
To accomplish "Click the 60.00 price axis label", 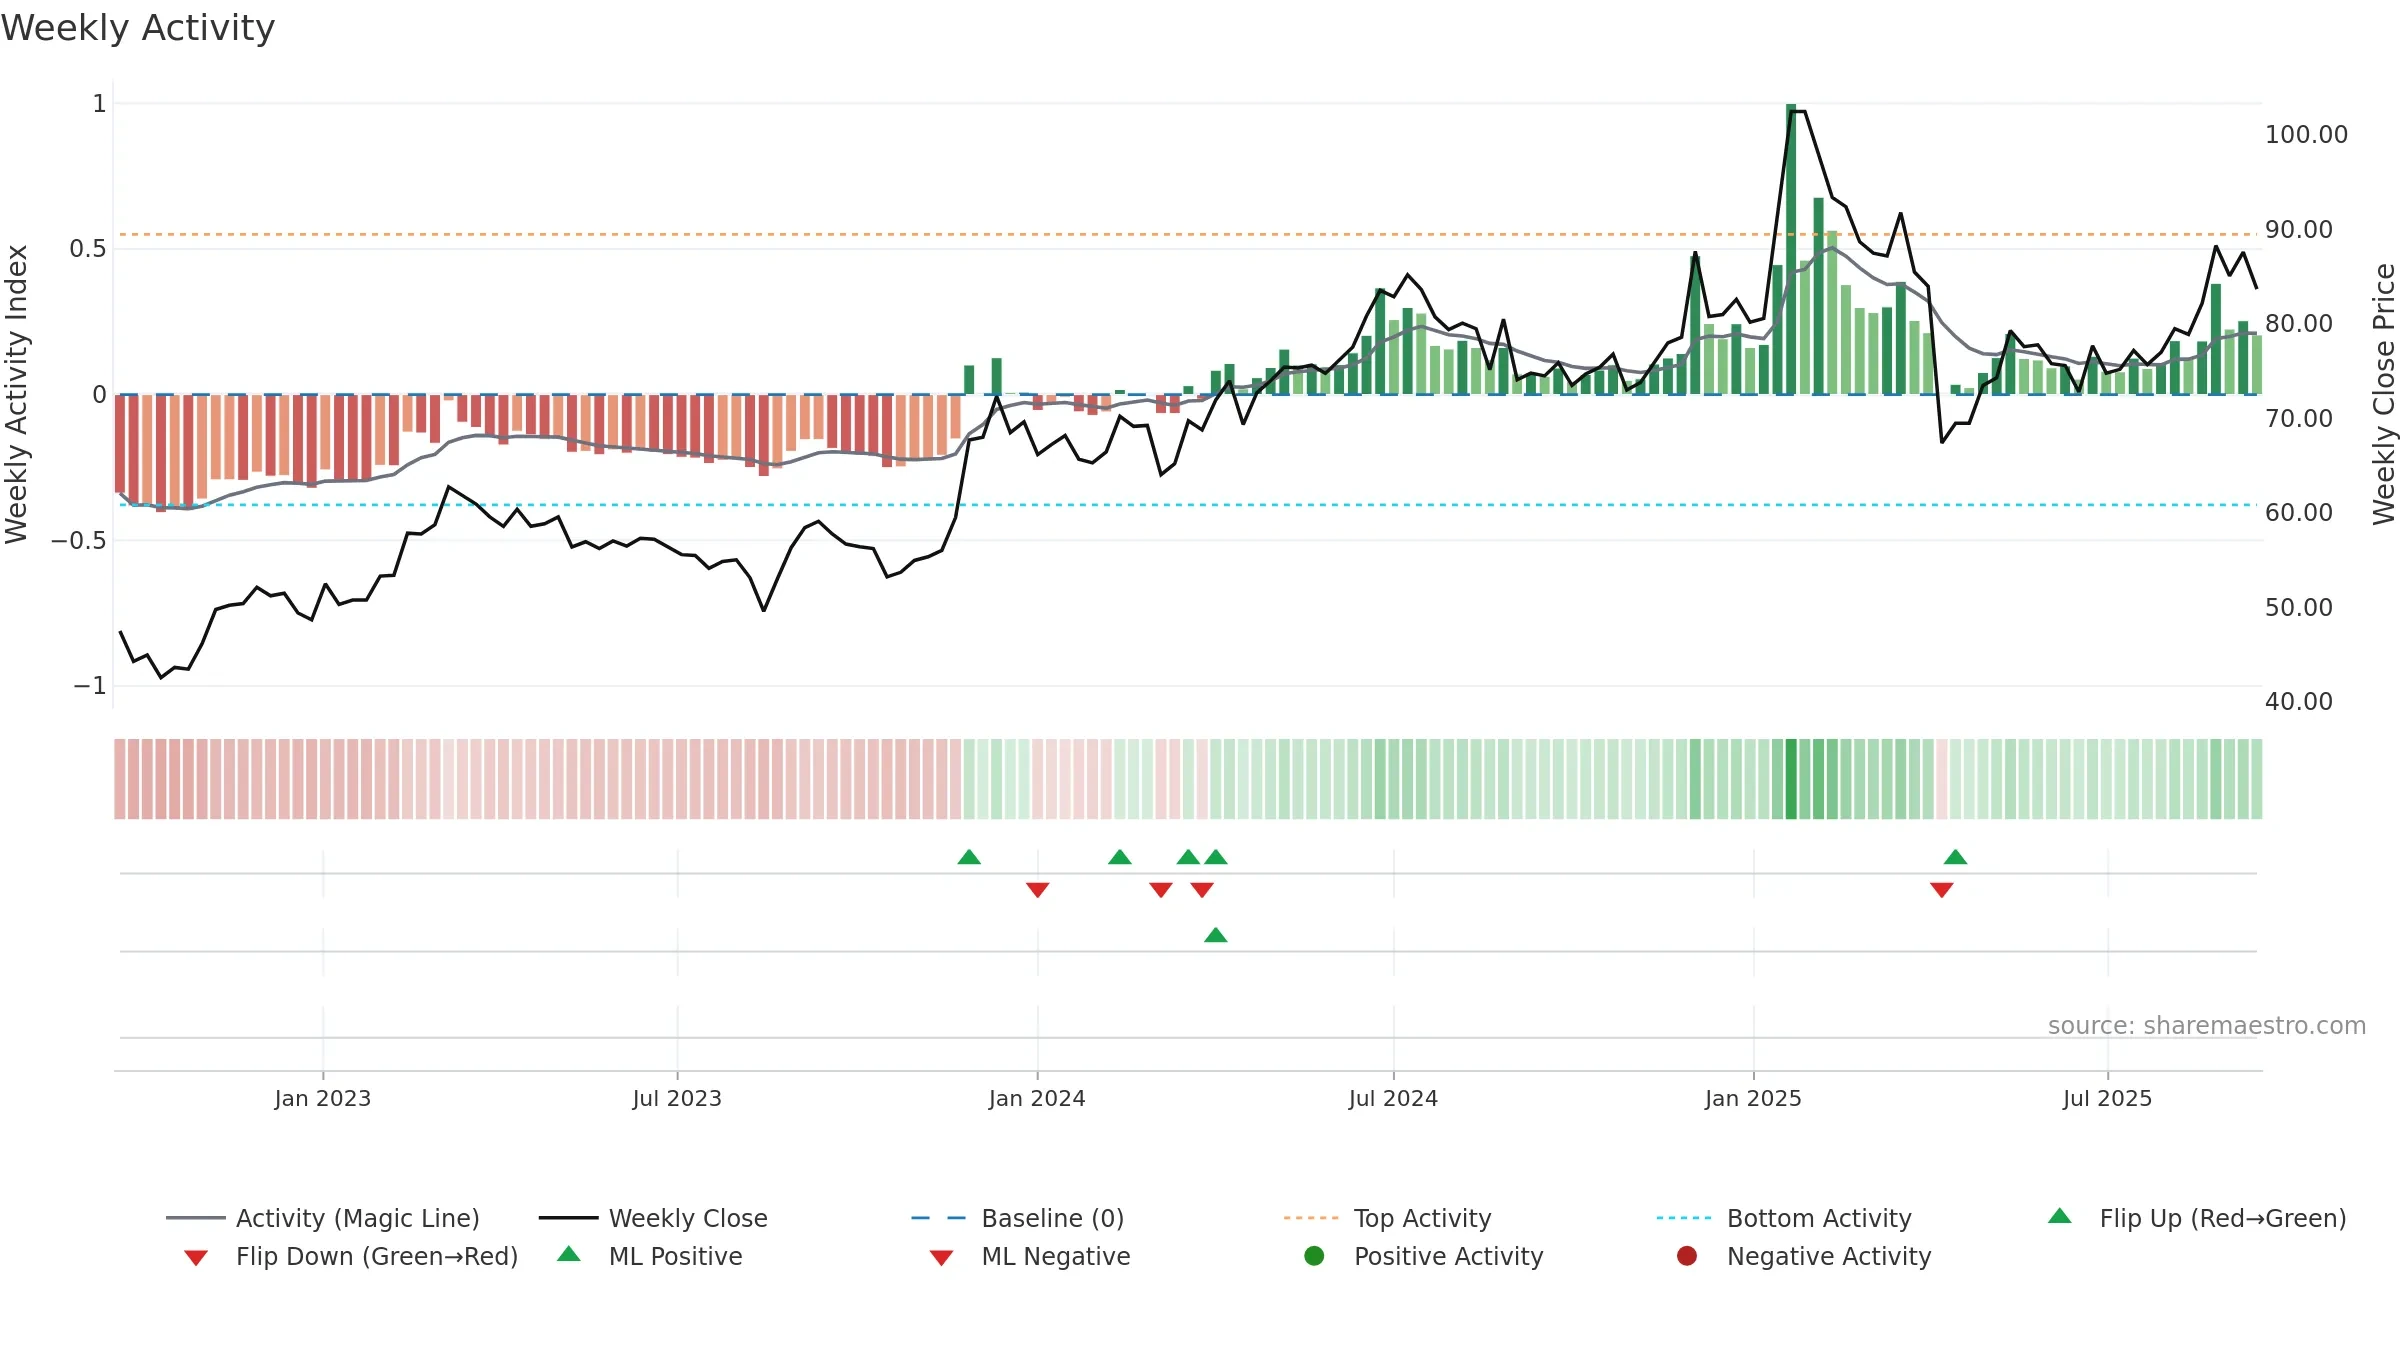I will pos(2298,513).
